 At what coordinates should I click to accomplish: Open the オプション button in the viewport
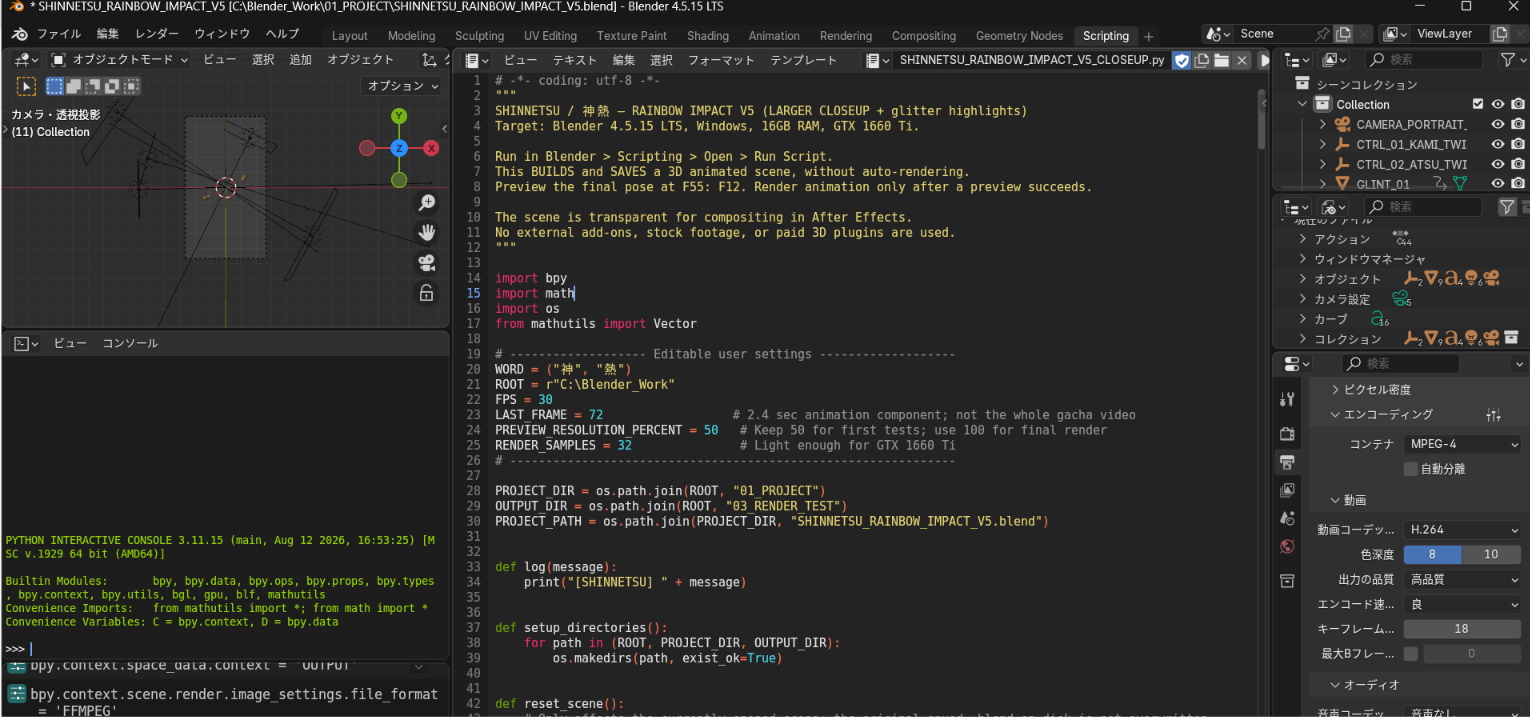pyautogui.click(x=403, y=86)
